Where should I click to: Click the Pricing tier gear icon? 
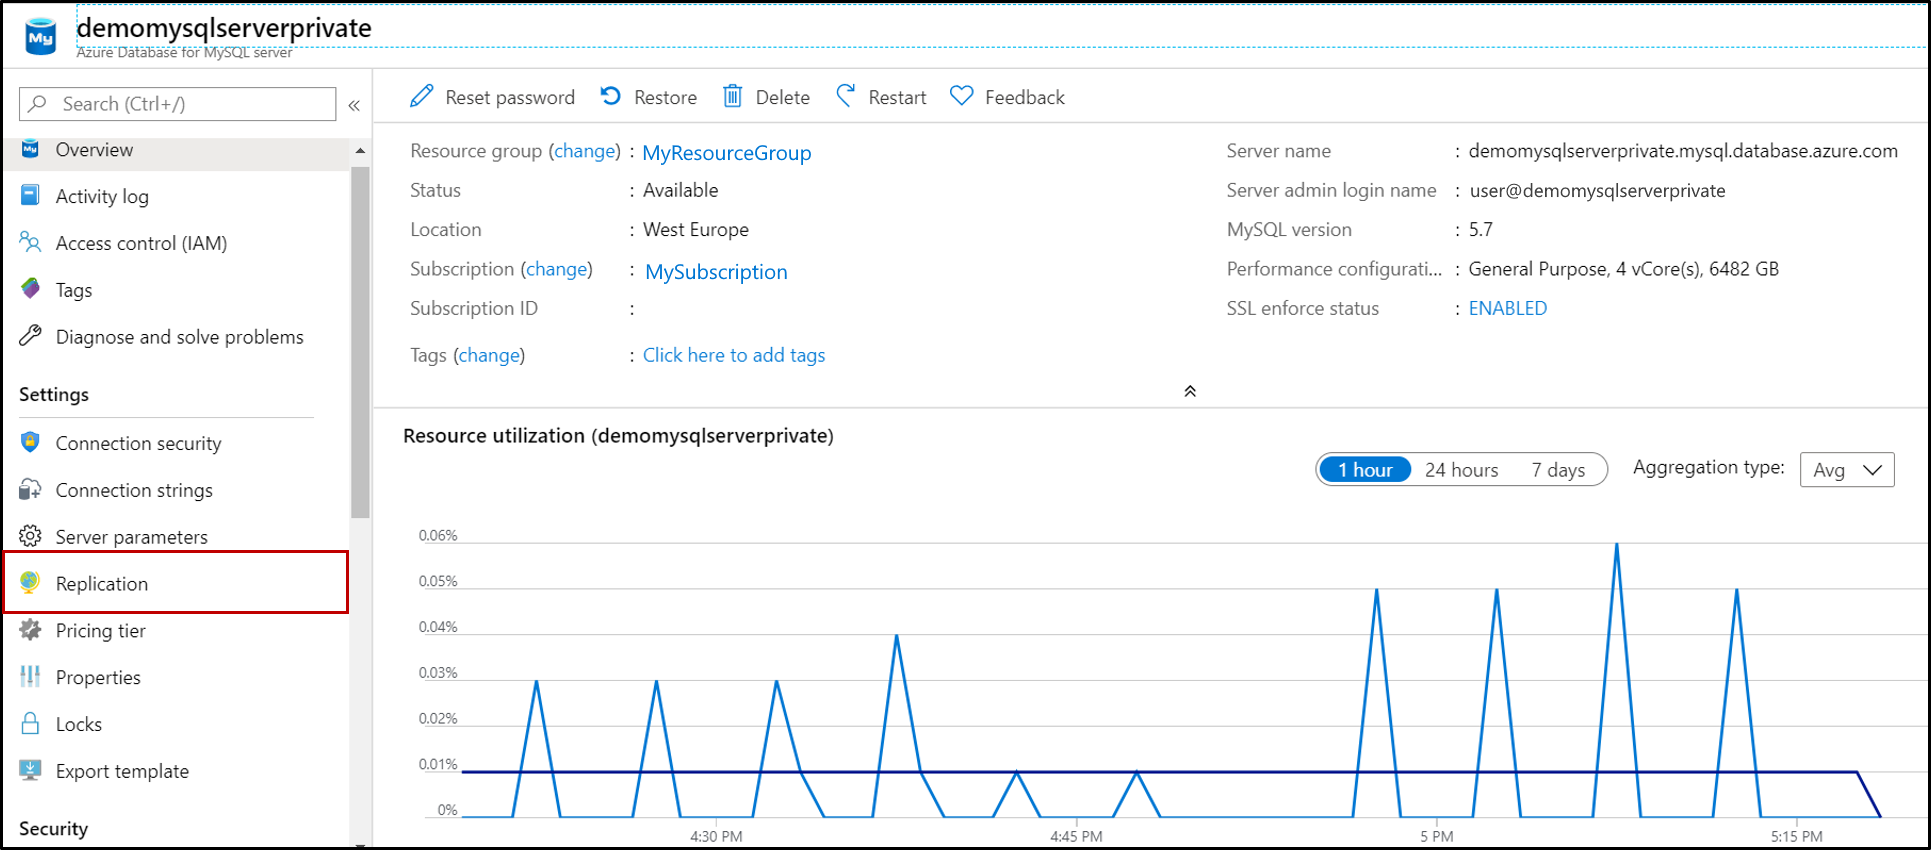click(x=30, y=629)
